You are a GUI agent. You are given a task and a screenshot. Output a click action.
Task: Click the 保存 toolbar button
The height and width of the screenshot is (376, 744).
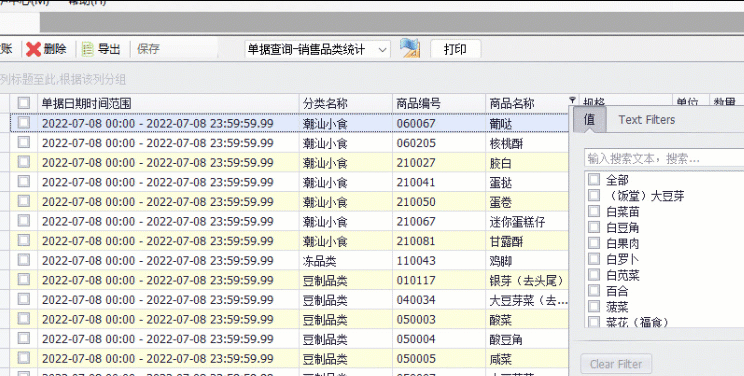click(x=149, y=49)
